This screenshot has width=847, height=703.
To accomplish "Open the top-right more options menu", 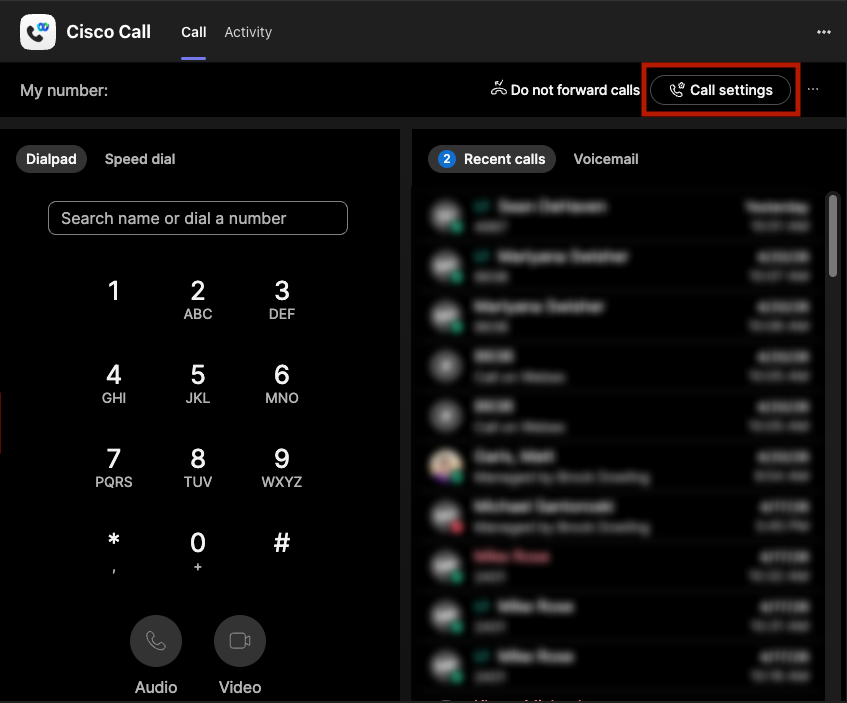I will [x=823, y=32].
